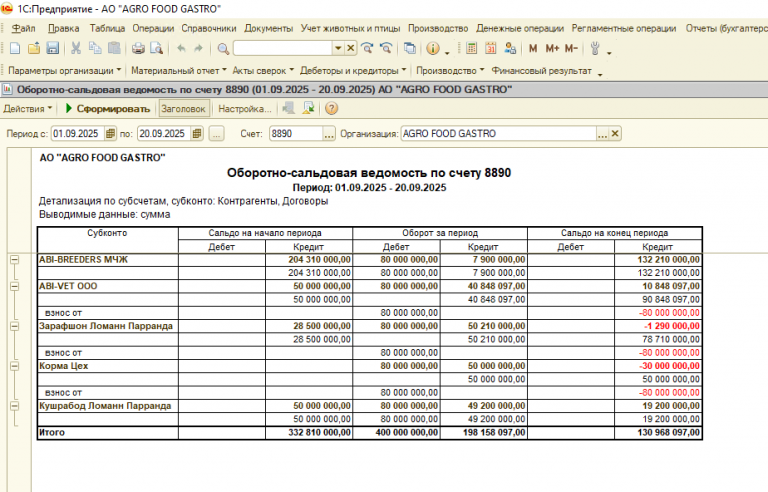Click the wrench tools icon

point(595,48)
